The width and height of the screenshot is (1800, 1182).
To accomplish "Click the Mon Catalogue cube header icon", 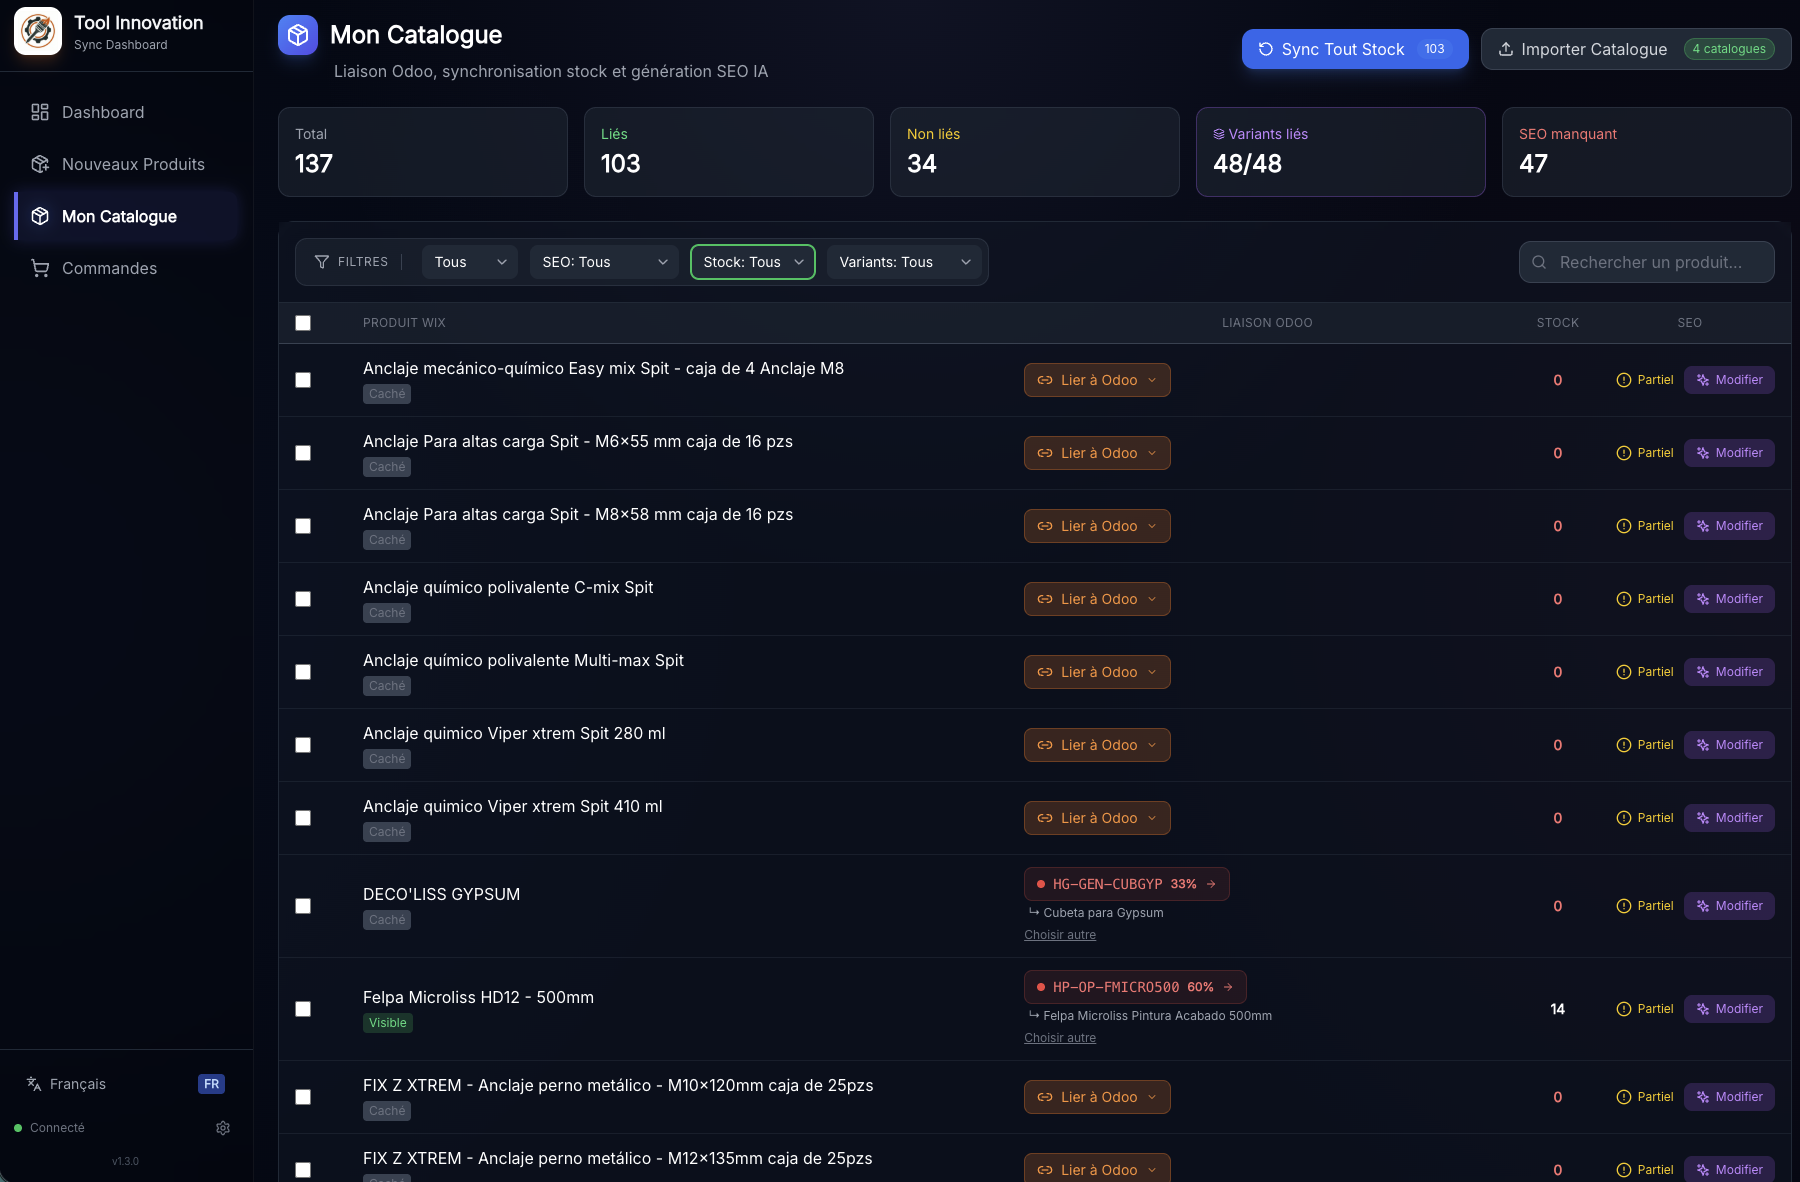I will (298, 36).
